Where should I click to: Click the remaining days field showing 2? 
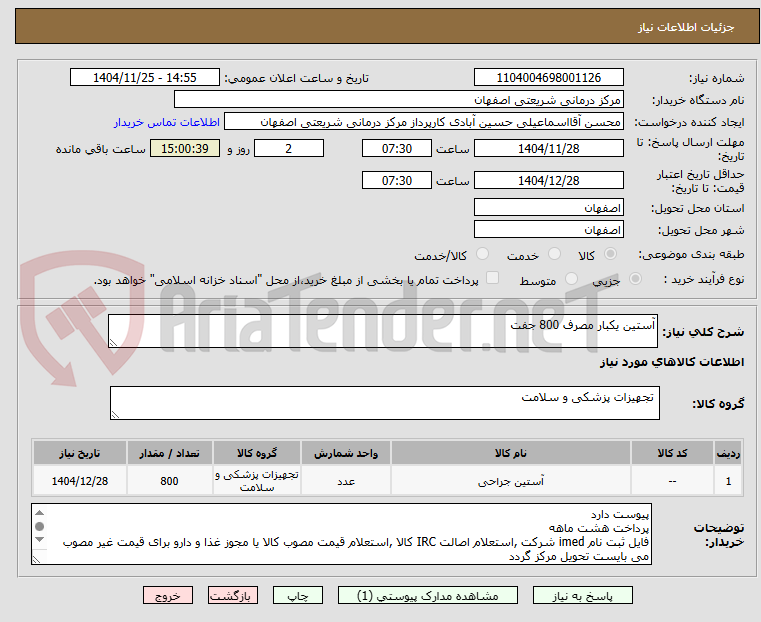(289, 148)
